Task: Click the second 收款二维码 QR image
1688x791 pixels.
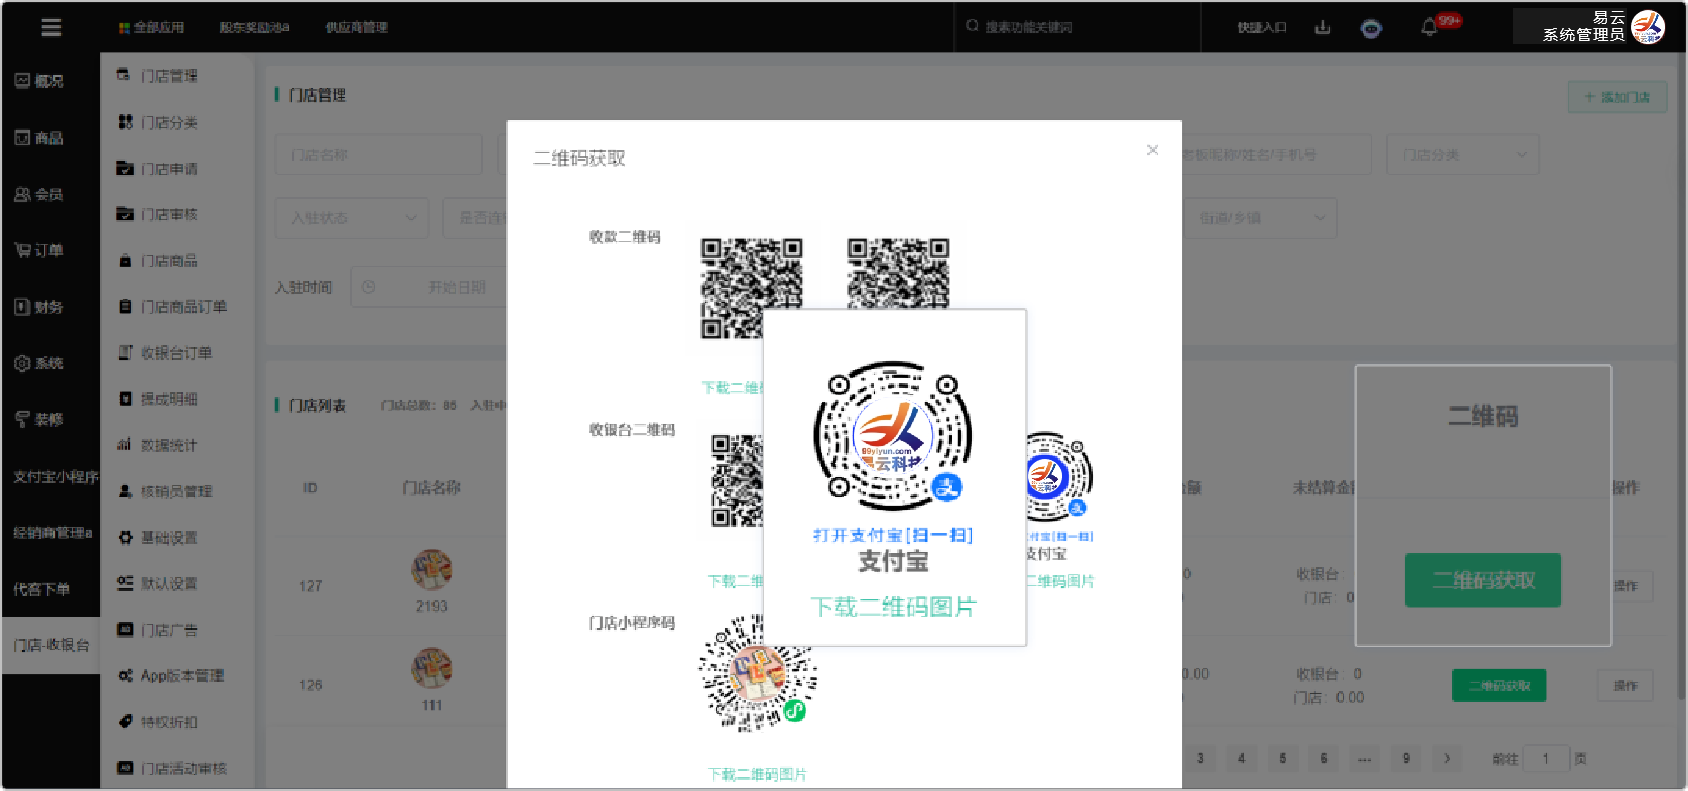Action: (898, 273)
